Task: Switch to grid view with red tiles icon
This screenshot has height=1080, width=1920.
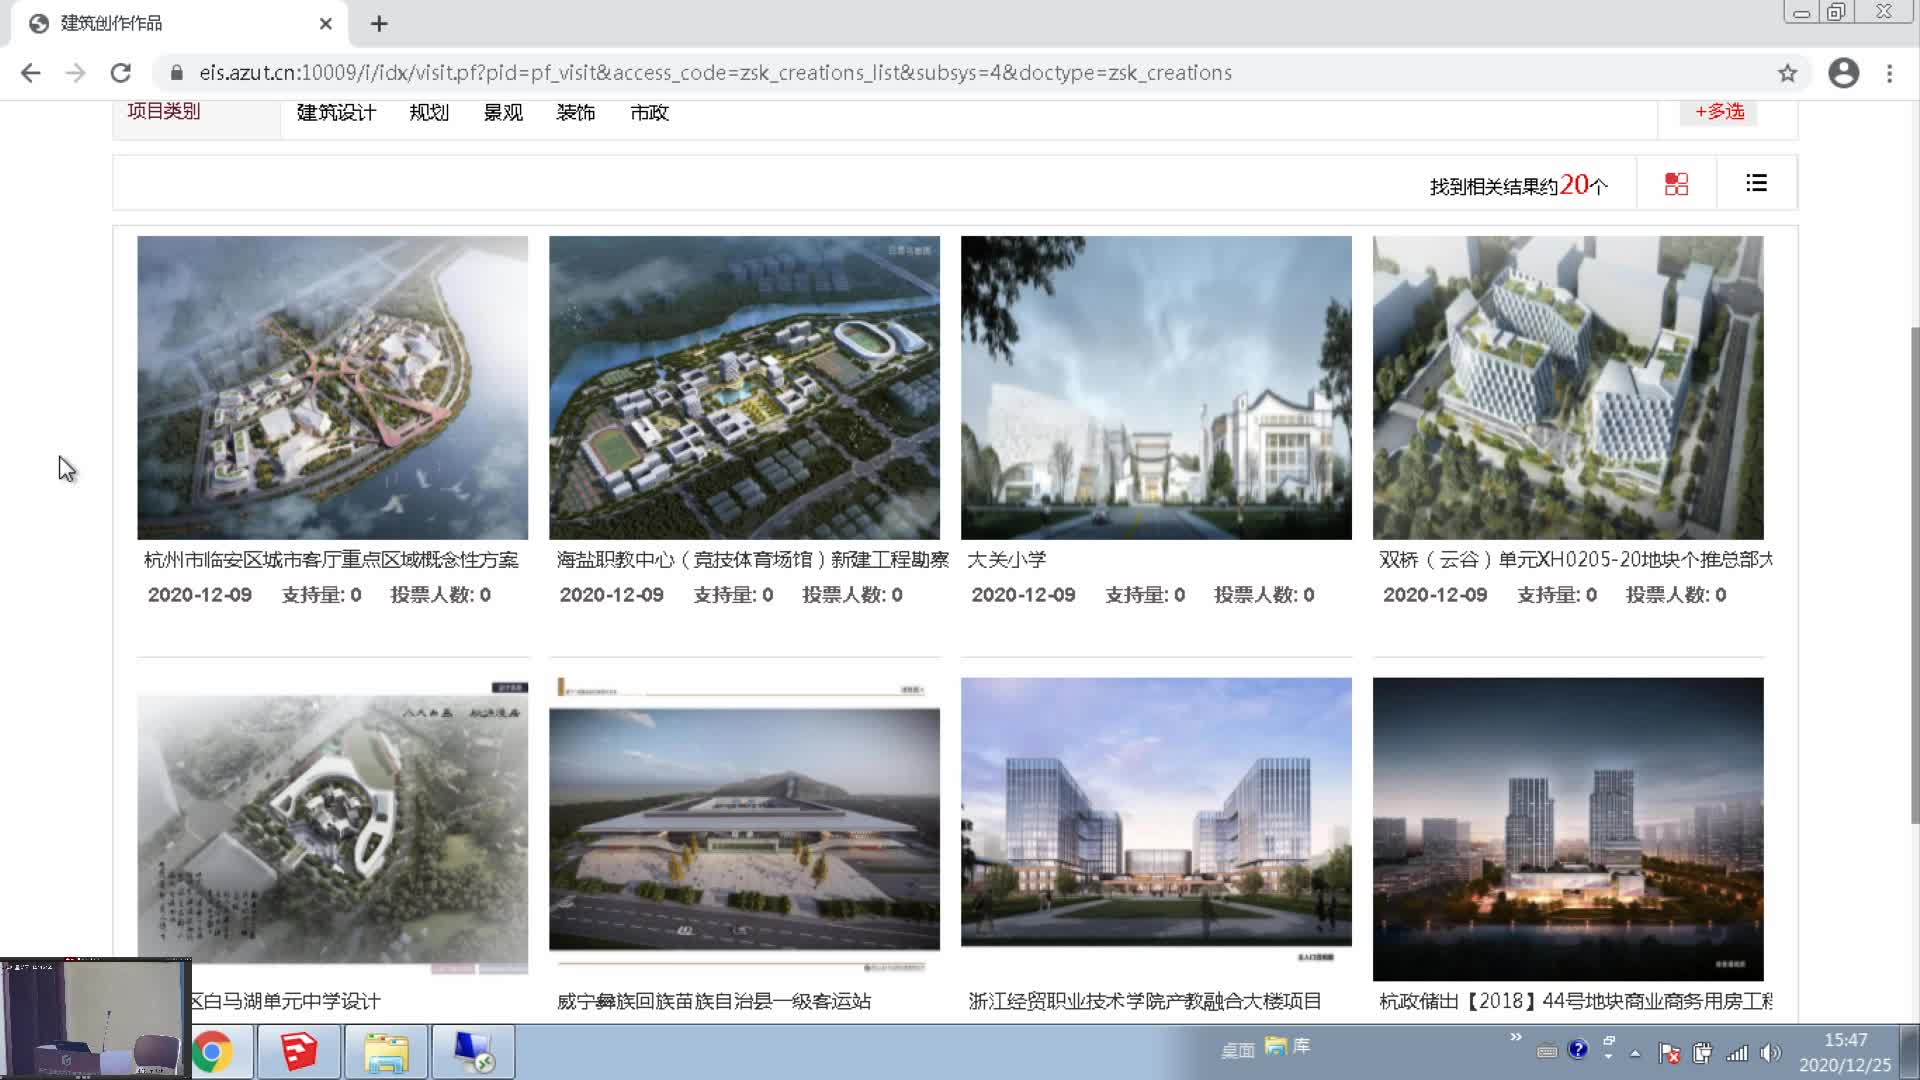Action: 1676,184
